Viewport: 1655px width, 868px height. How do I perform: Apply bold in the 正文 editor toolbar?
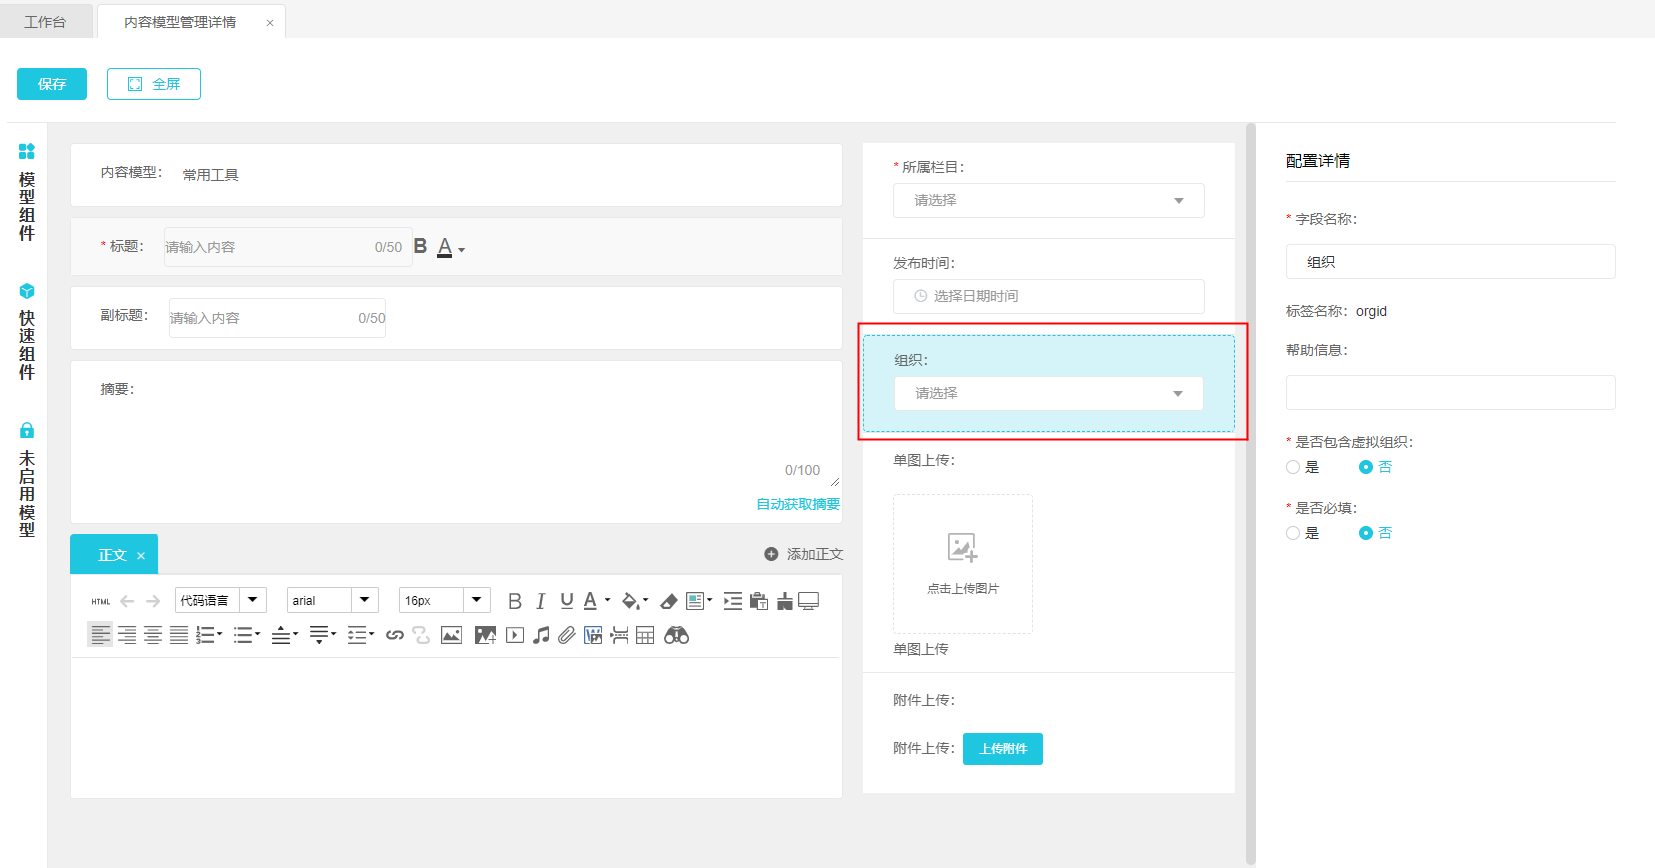[x=515, y=601]
